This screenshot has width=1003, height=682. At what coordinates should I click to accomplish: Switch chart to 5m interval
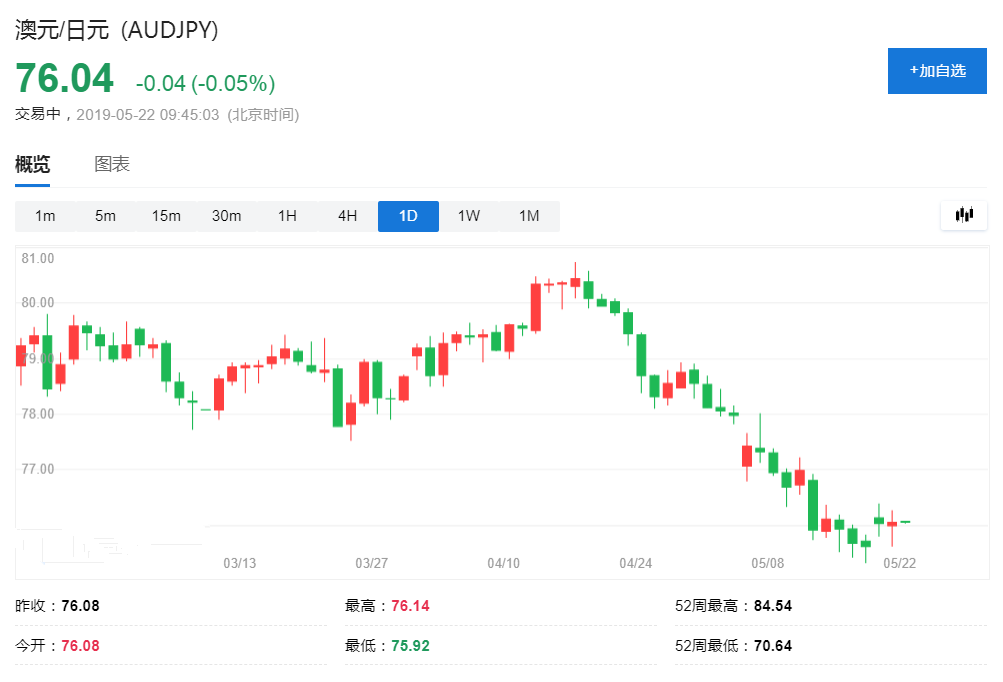(x=105, y=216)
